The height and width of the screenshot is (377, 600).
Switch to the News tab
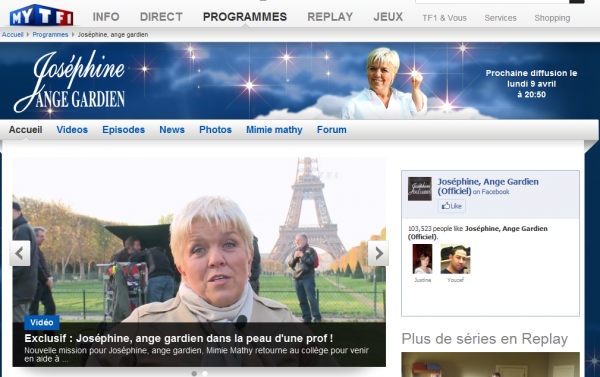(172, 130)
